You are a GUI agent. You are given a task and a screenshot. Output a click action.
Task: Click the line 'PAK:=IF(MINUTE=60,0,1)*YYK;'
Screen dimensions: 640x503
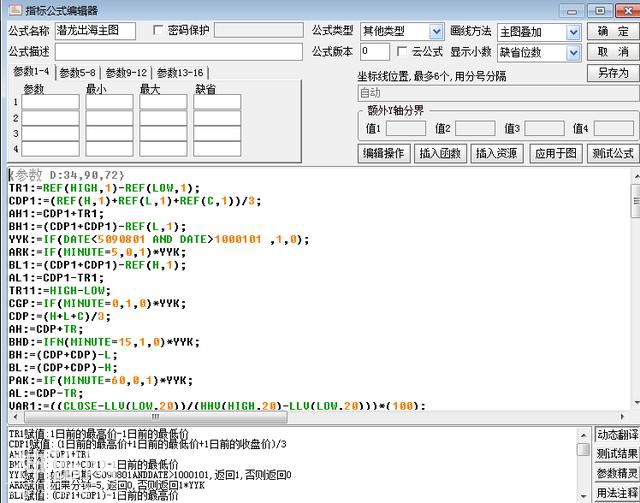101,381
